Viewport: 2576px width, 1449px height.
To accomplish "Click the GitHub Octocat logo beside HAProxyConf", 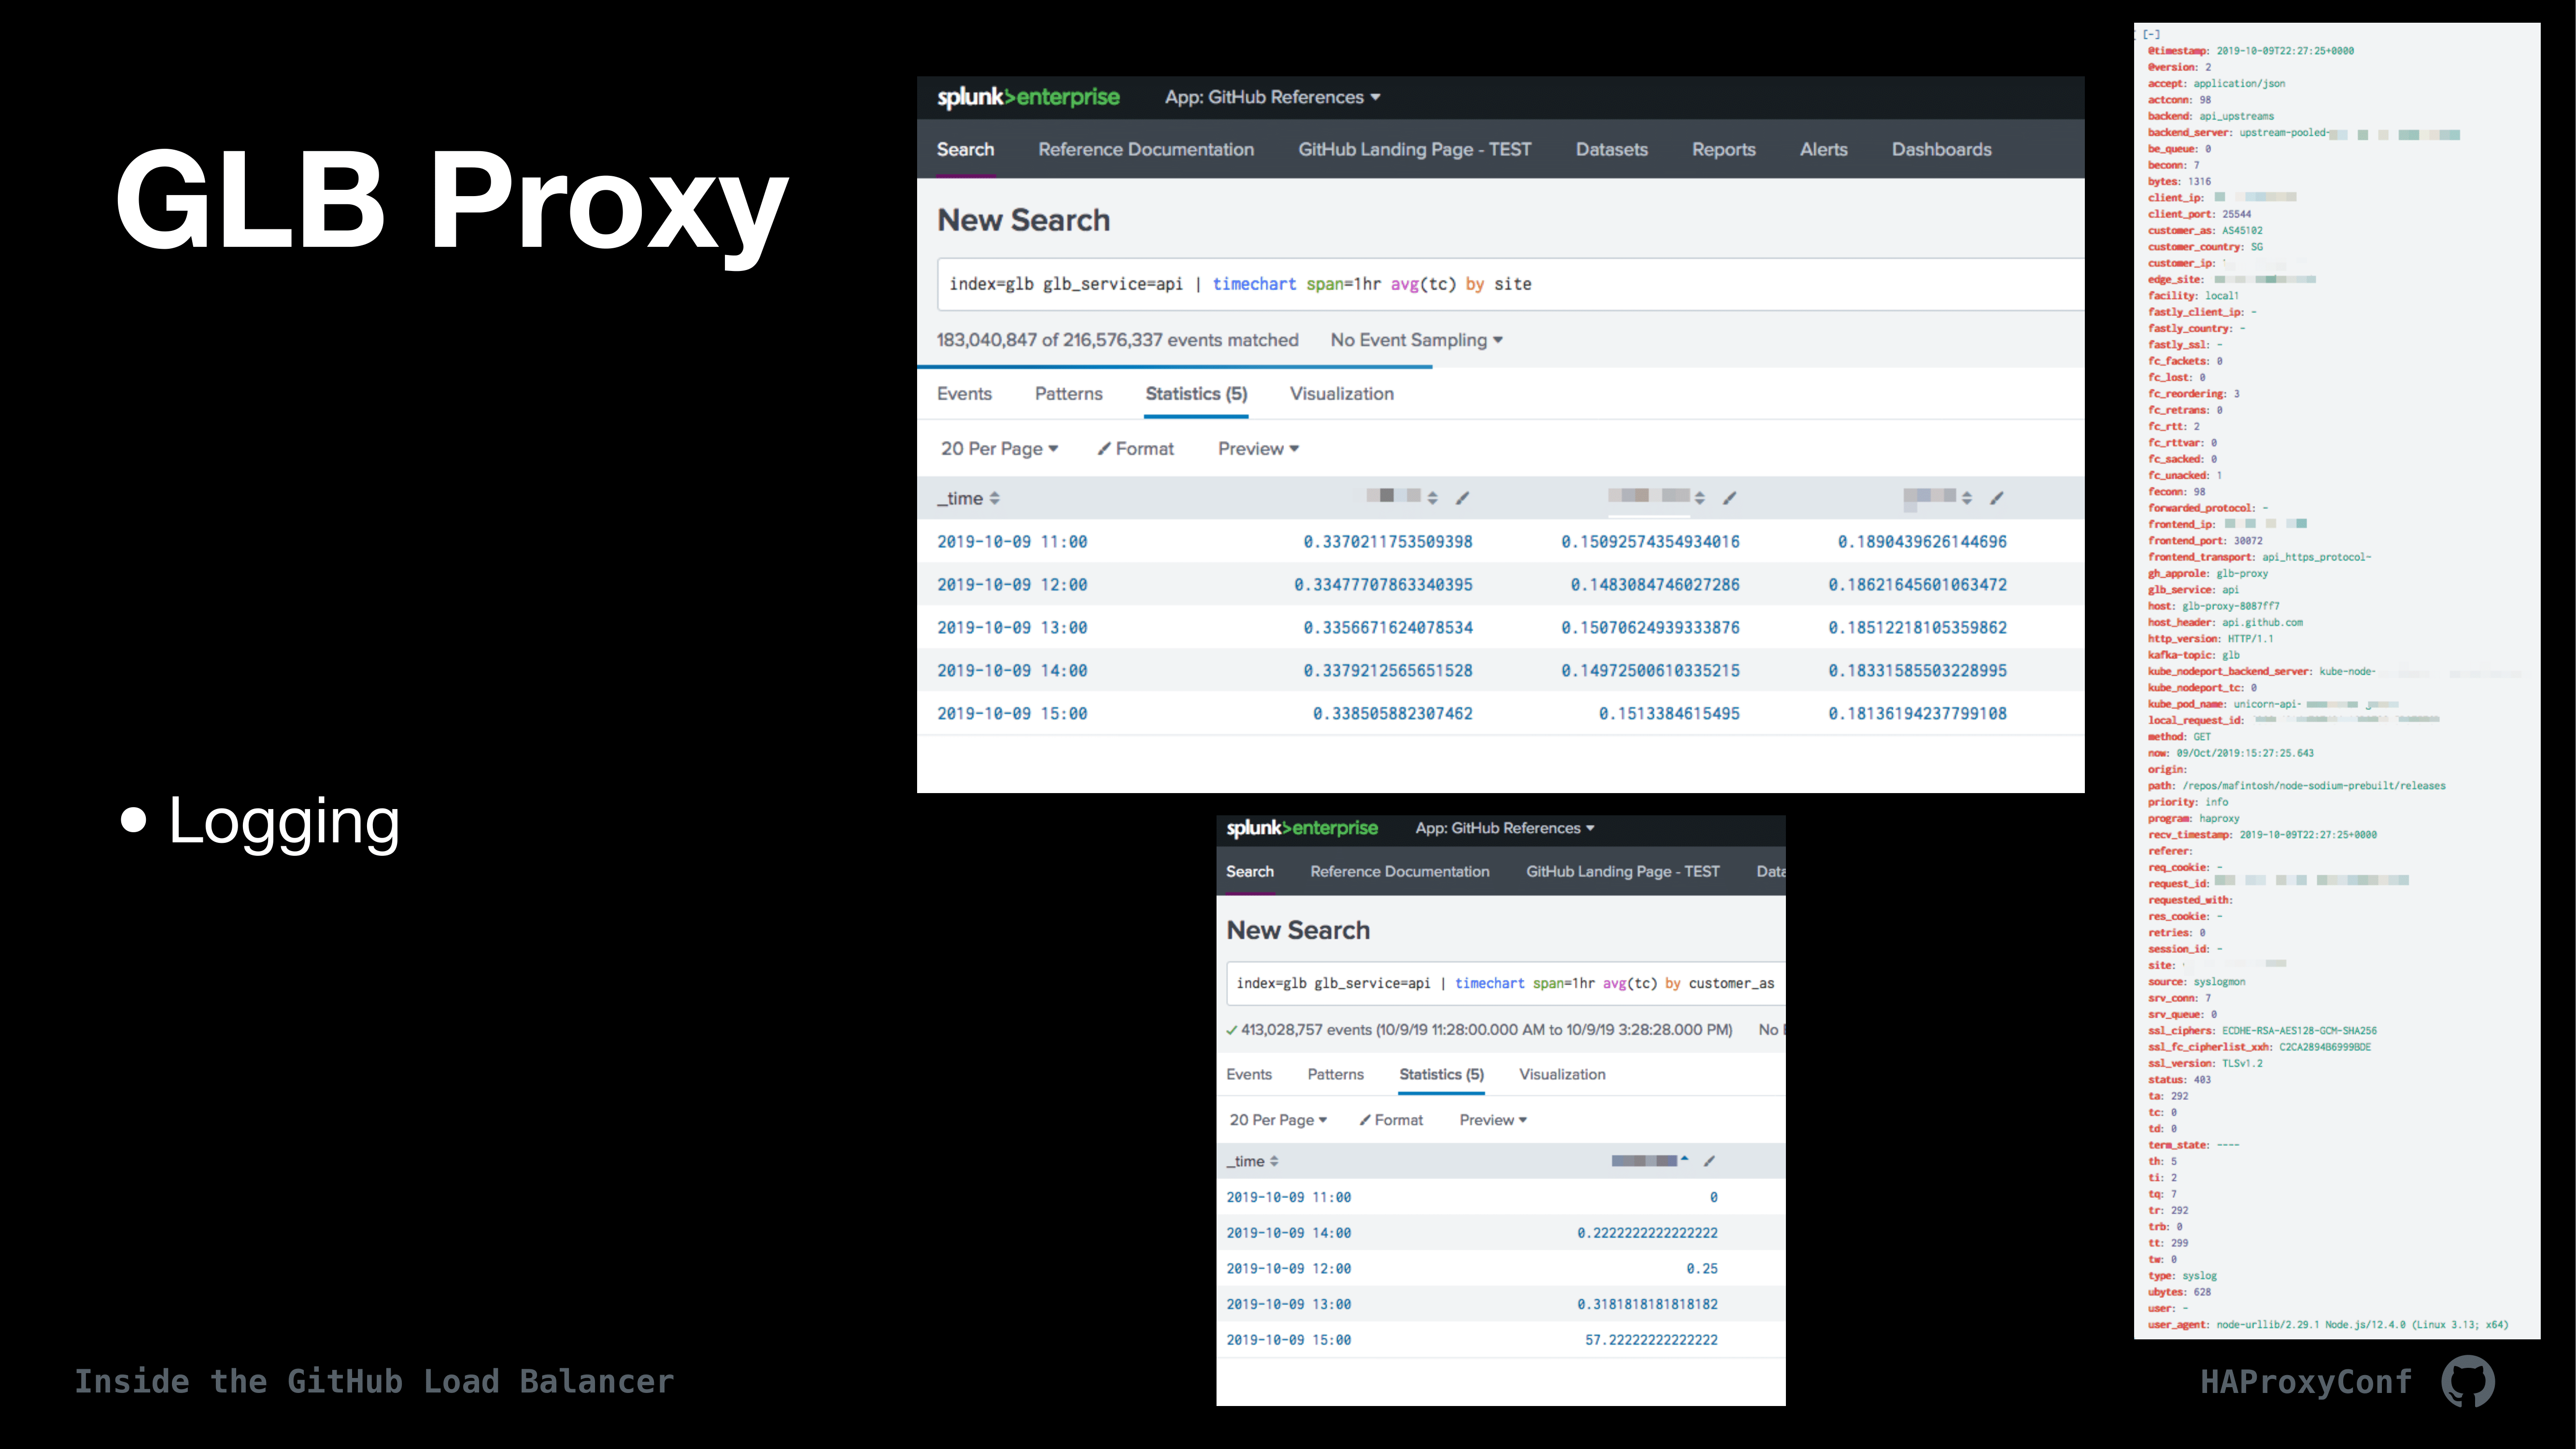I will tap(2468, 1382).
